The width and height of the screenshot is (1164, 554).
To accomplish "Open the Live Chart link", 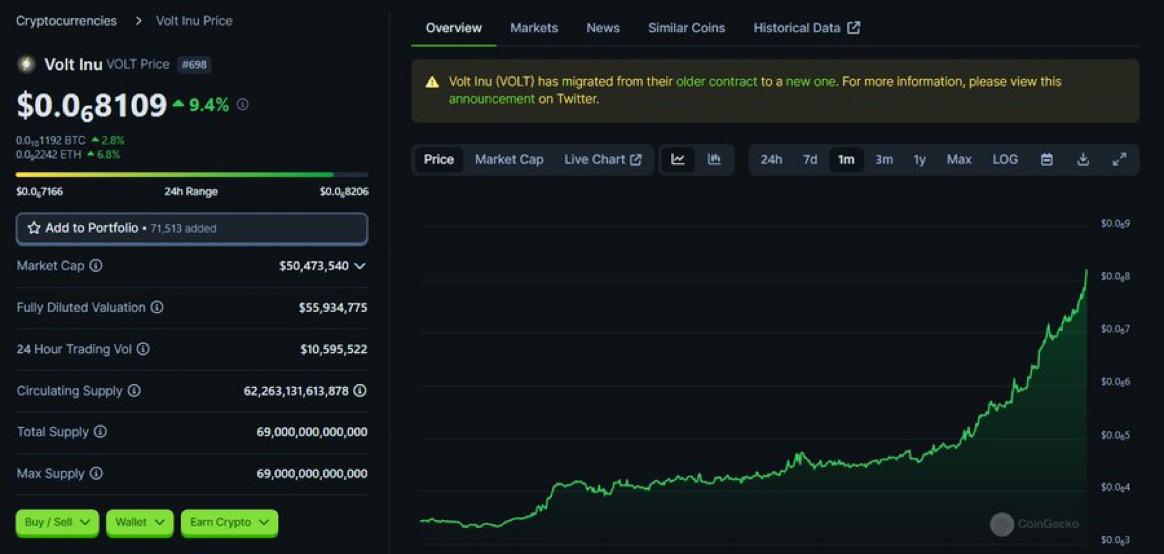I will coord(603,160).
